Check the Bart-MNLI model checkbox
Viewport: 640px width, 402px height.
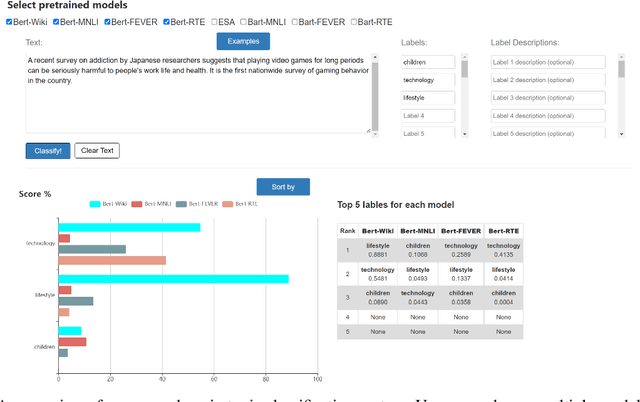coord(244,21)
